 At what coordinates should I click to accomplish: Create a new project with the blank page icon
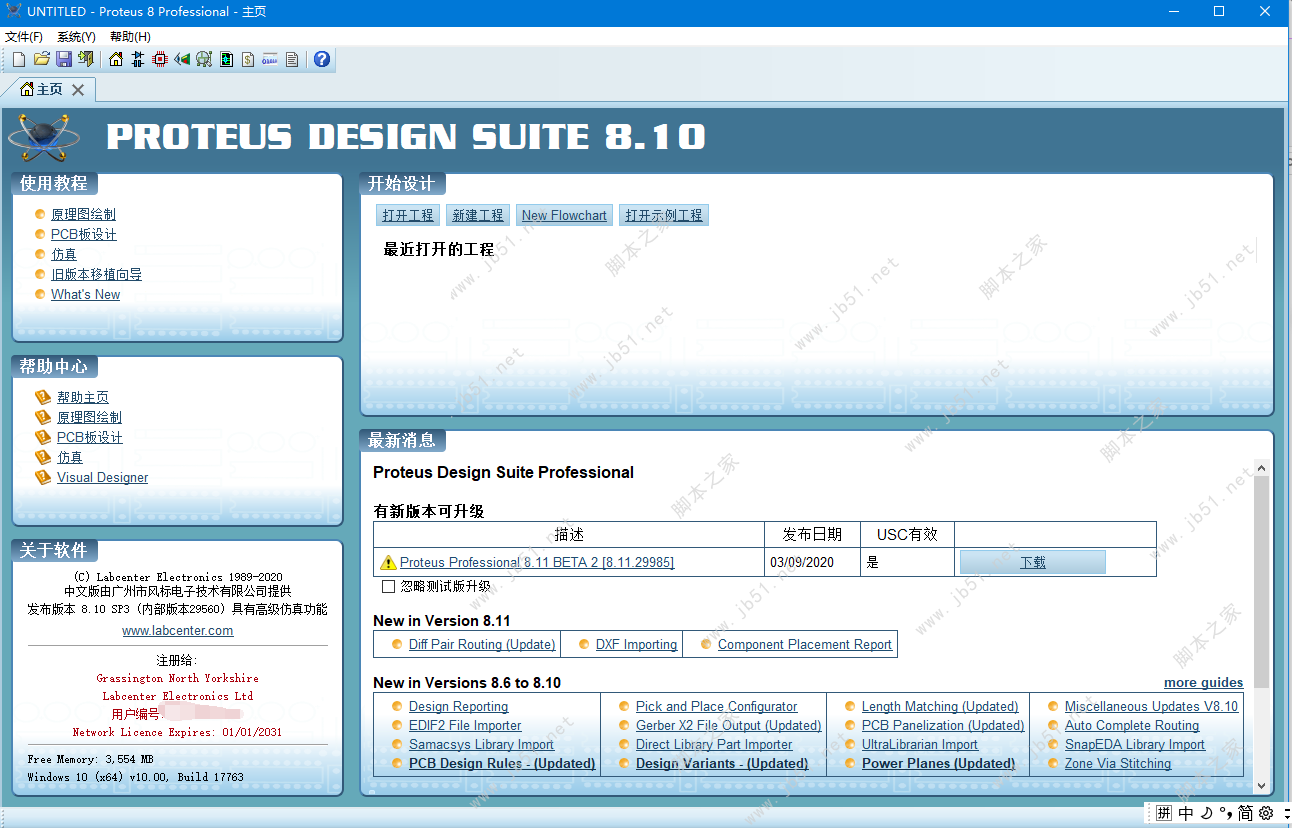[17, 58]
